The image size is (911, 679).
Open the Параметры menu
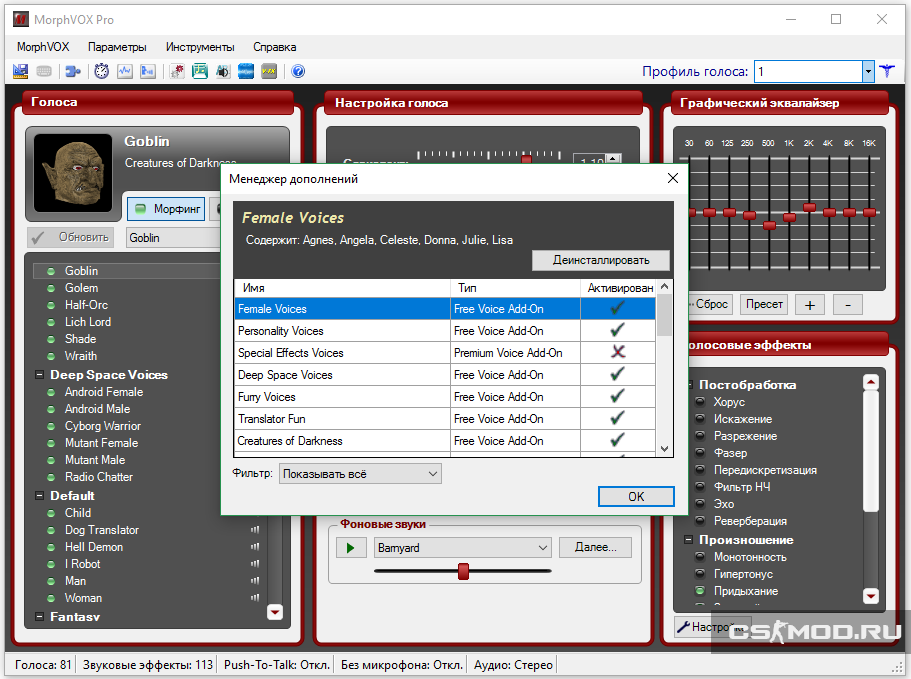tap(117, 47)
